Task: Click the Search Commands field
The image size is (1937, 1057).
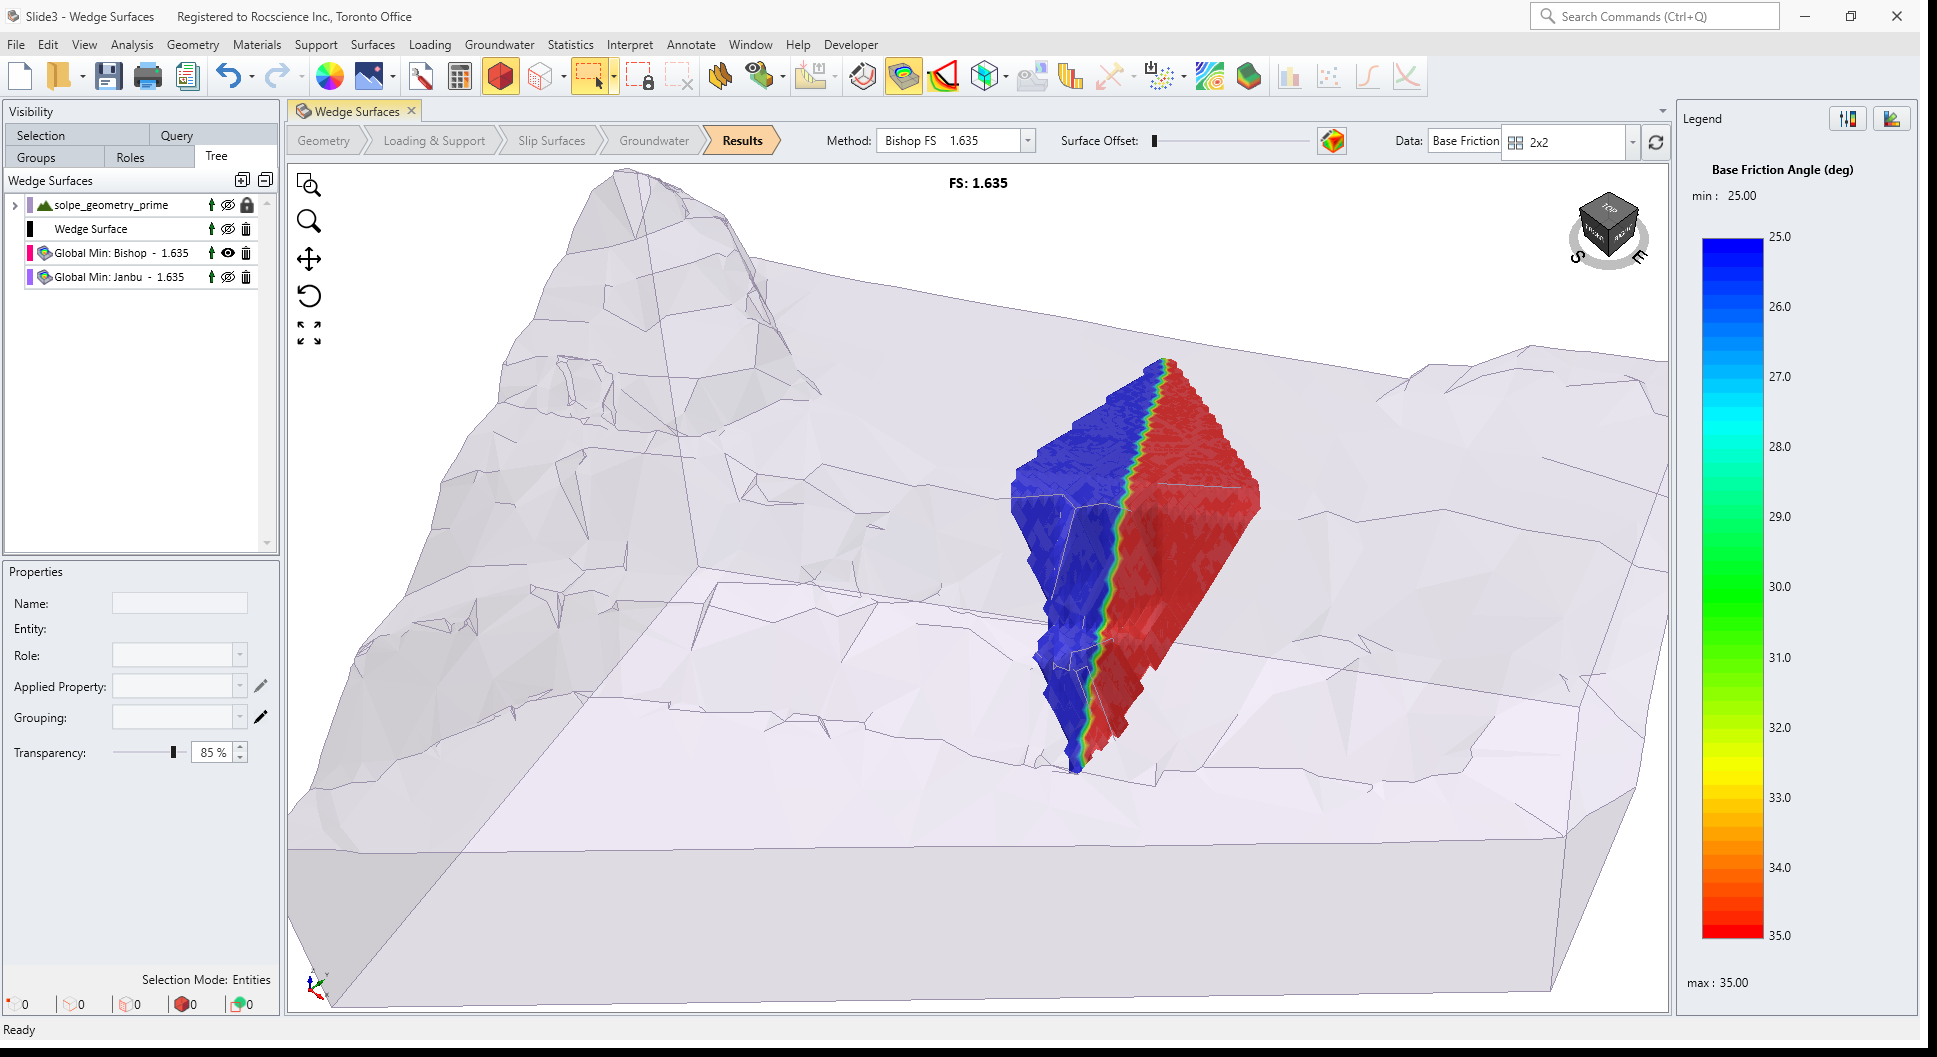Action: click(x=1654, y=16)
